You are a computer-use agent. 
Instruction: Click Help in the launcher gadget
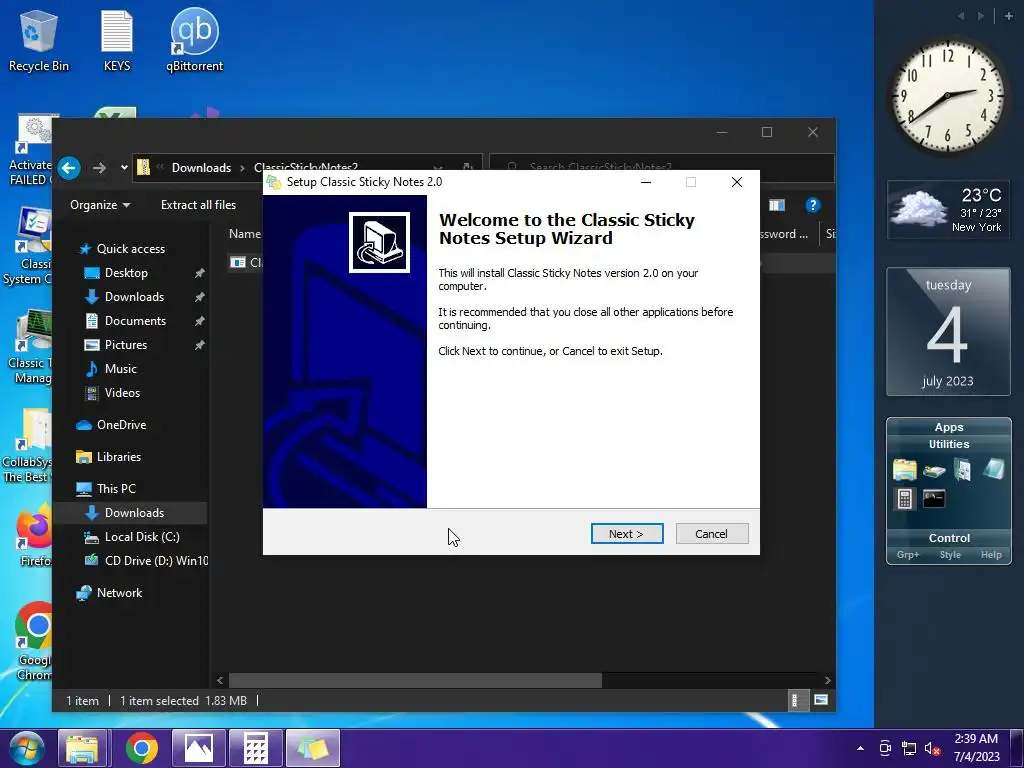[x=991, y=554]
